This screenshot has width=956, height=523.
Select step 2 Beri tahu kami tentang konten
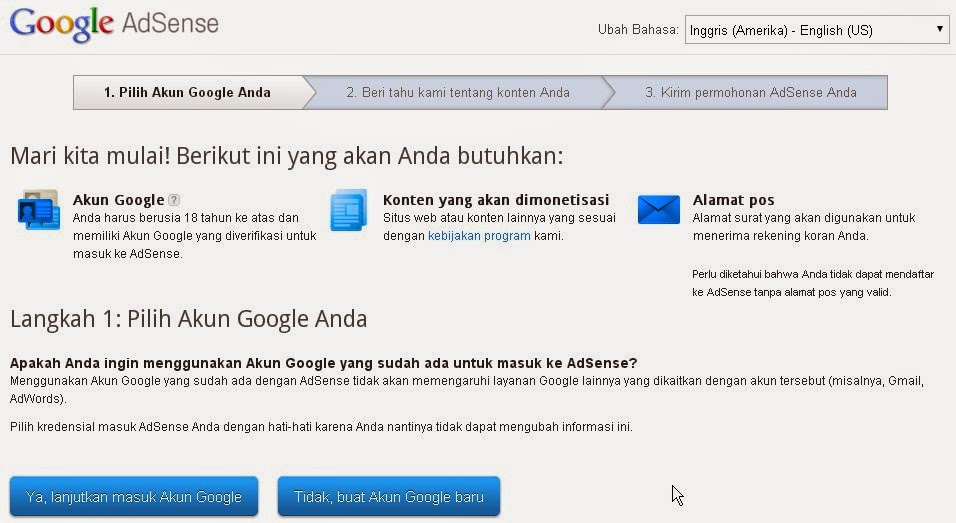(458, 93)
